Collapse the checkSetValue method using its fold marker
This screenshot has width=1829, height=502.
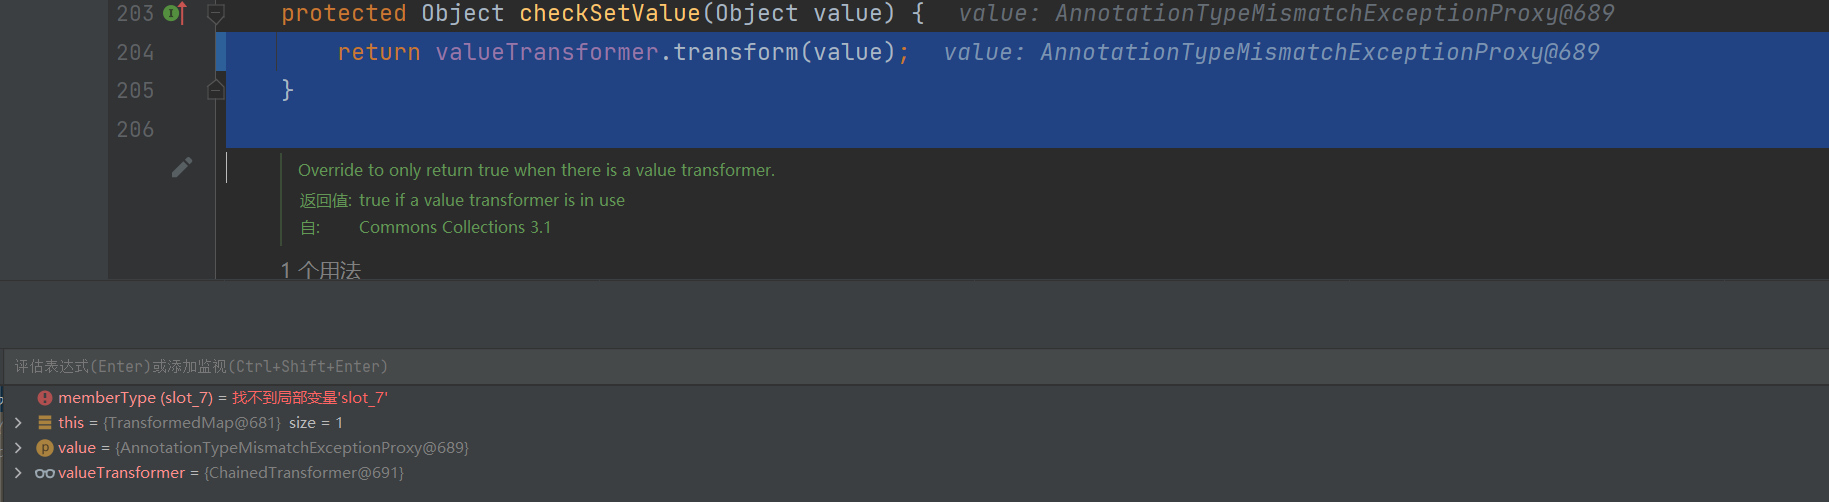215,13
